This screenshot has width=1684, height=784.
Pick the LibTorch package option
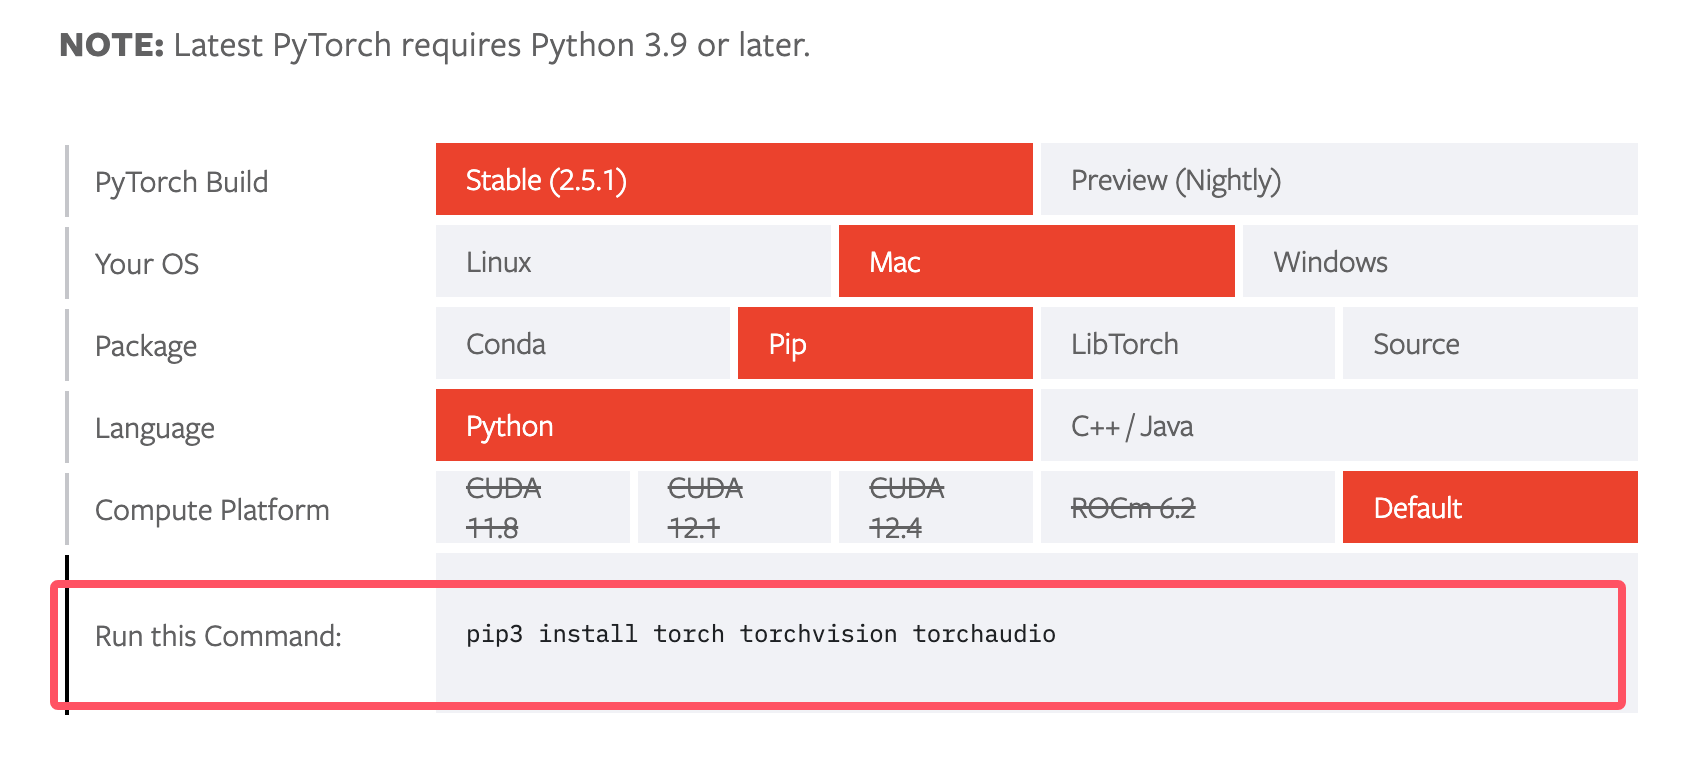[1187, 344]
